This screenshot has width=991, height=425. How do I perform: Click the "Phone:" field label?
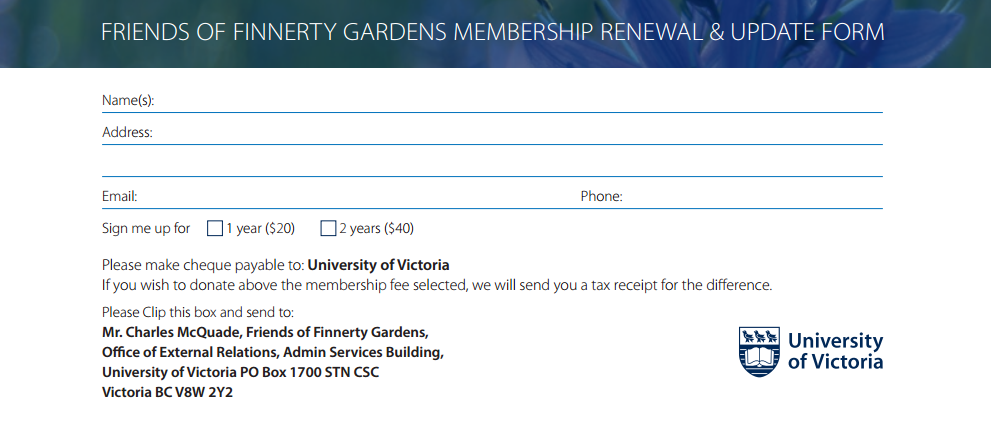click(601, 197)
